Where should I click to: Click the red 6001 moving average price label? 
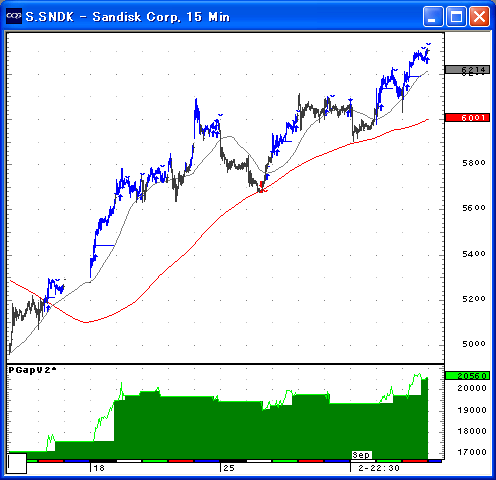click(467, 117)
